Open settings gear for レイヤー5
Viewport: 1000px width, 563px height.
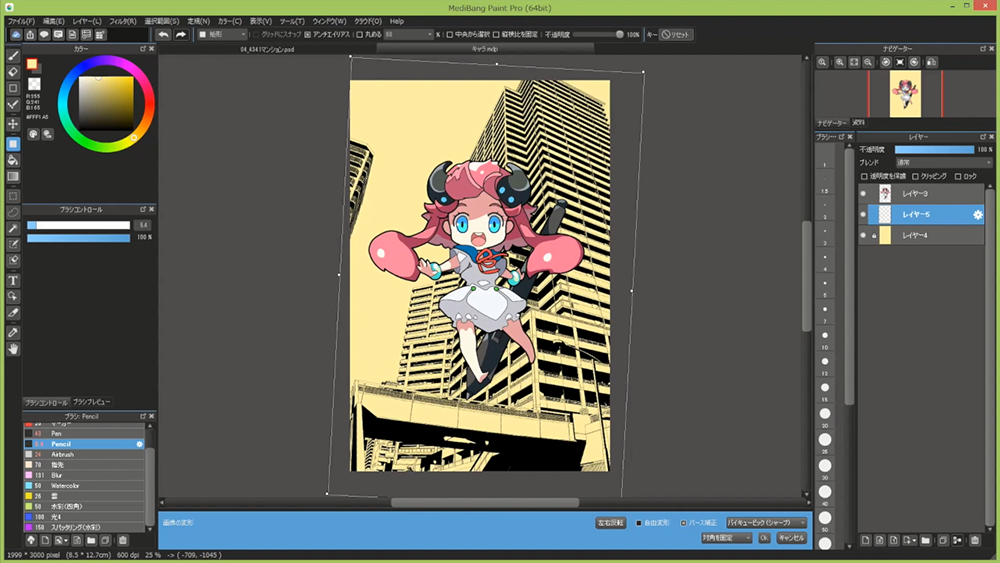point(978,215)
